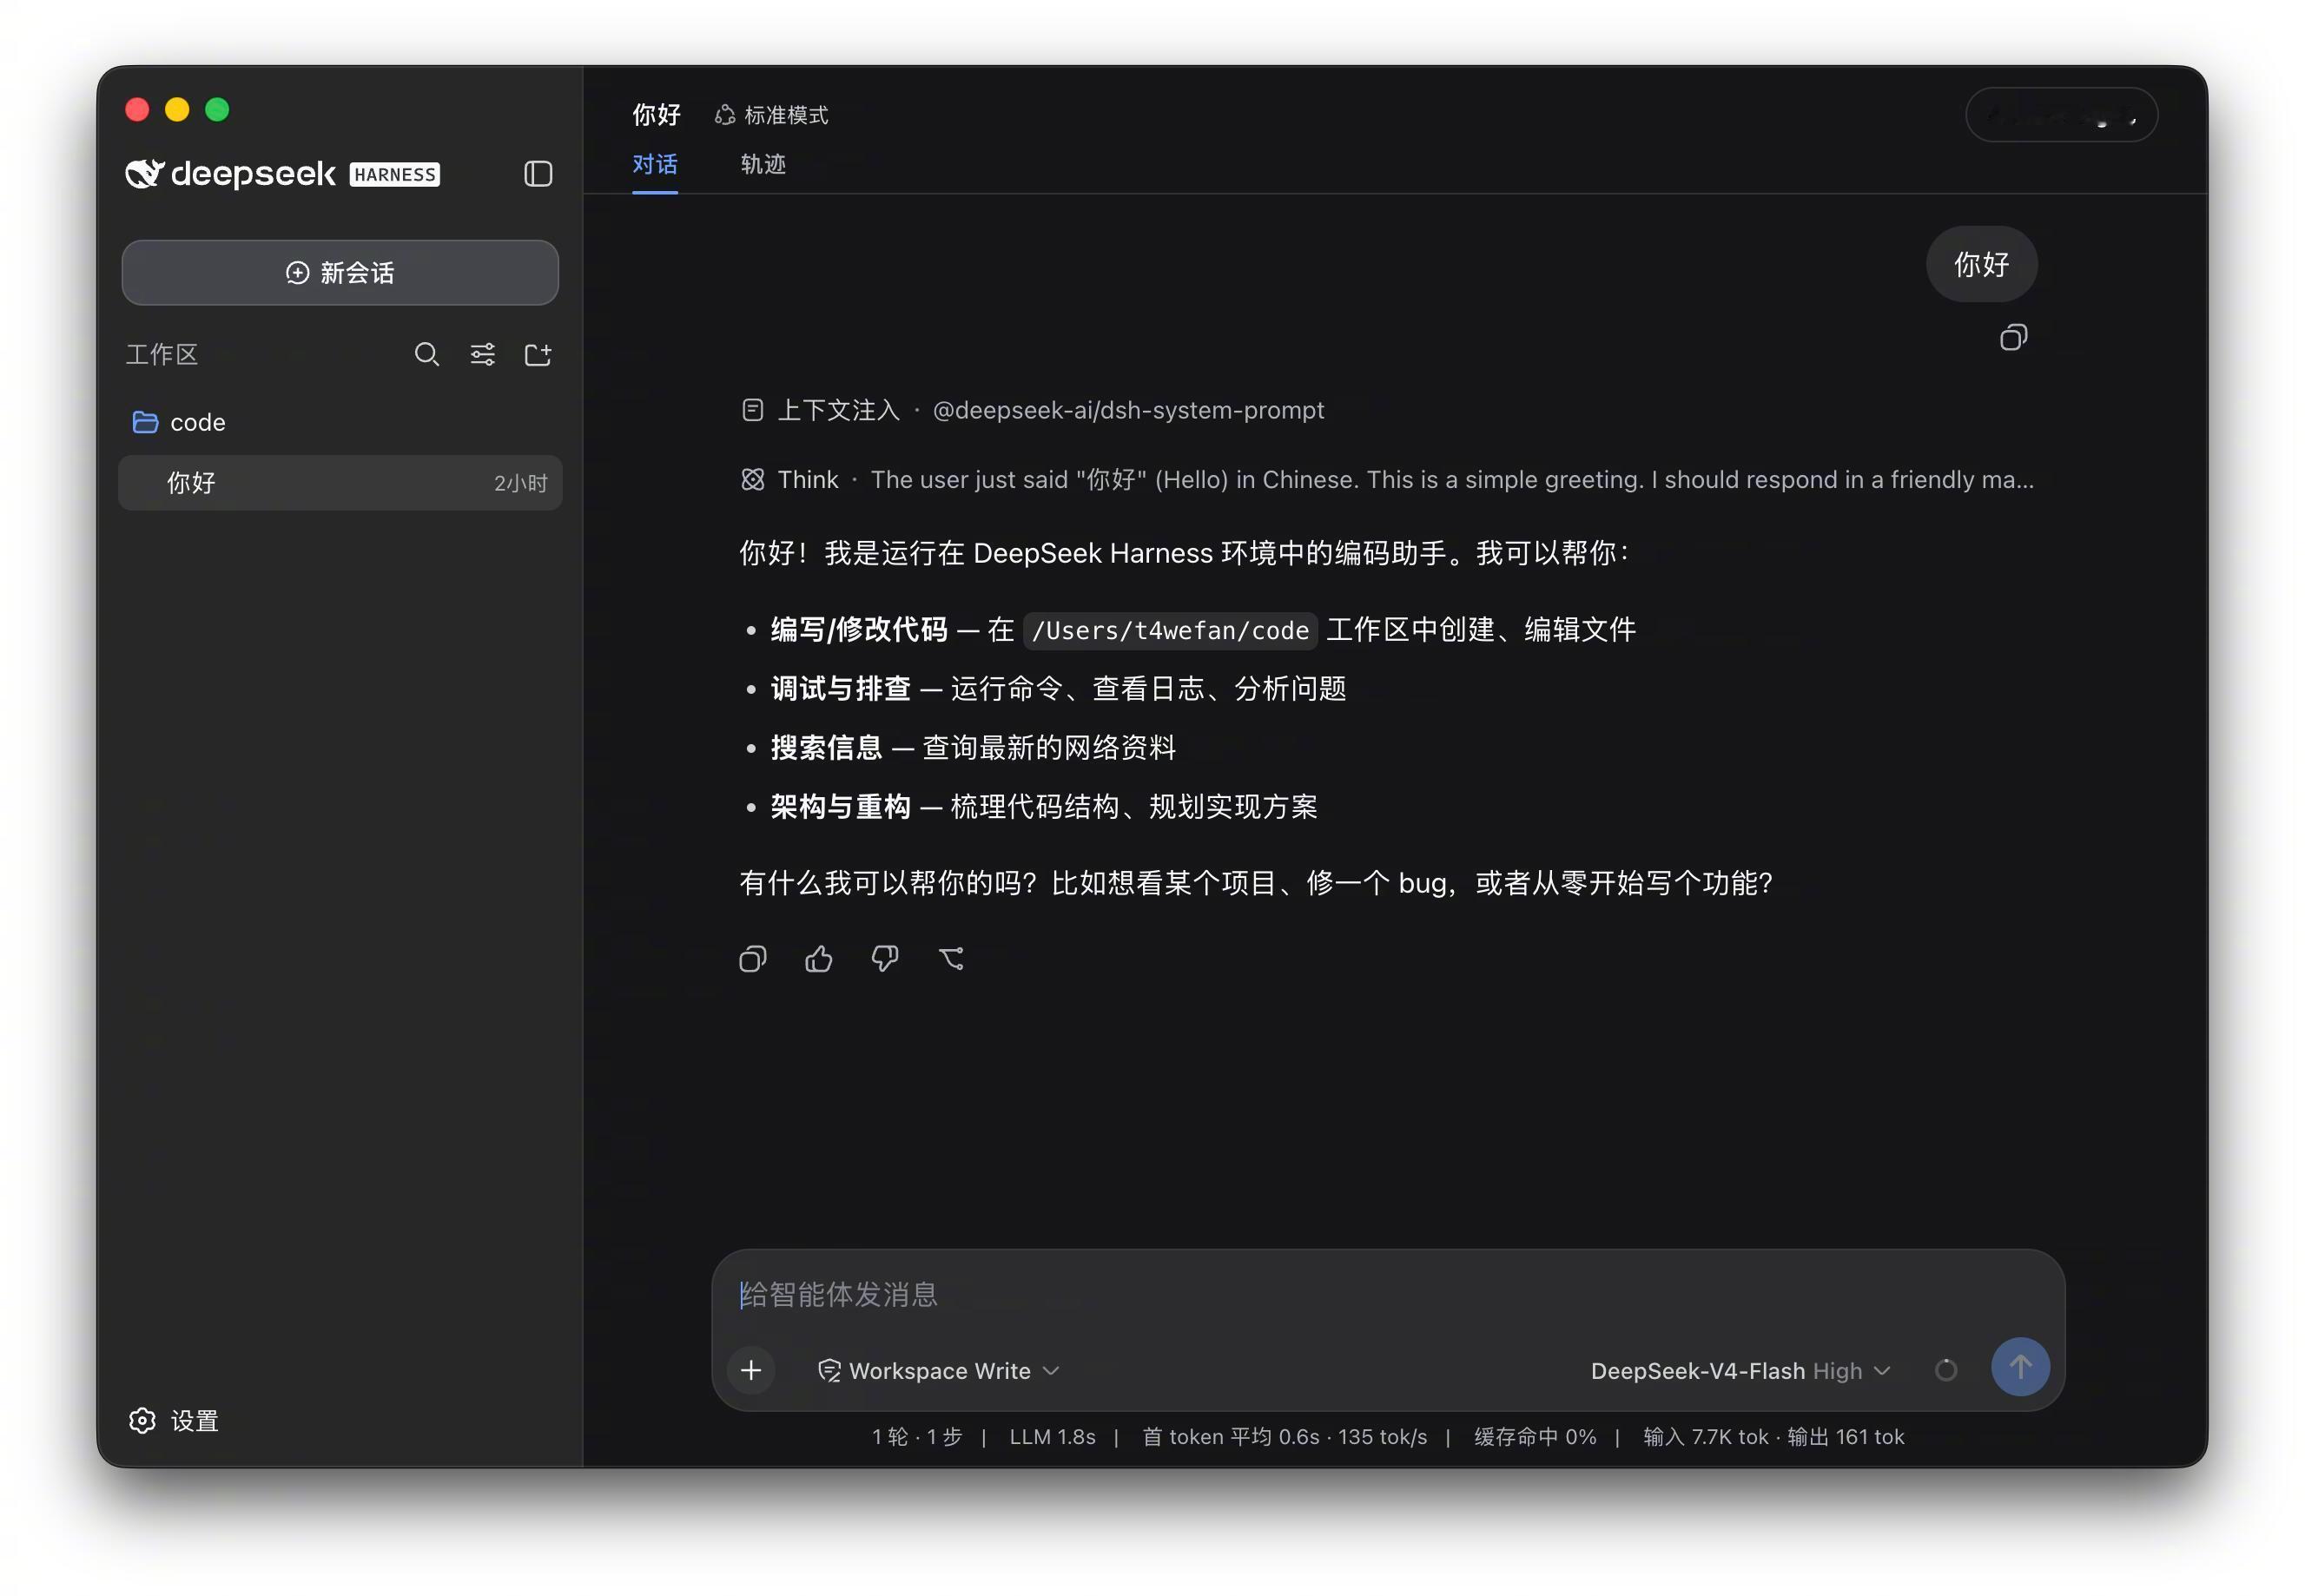Start a new chat with 新会话
The height and width of the screenshot is (1596, 2305).
point(340,272)
